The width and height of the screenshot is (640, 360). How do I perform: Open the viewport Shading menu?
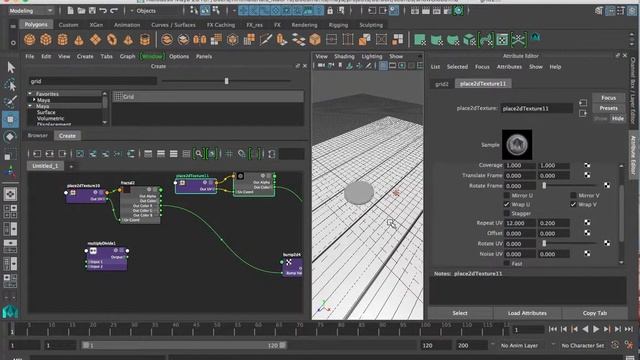(344, 56)
